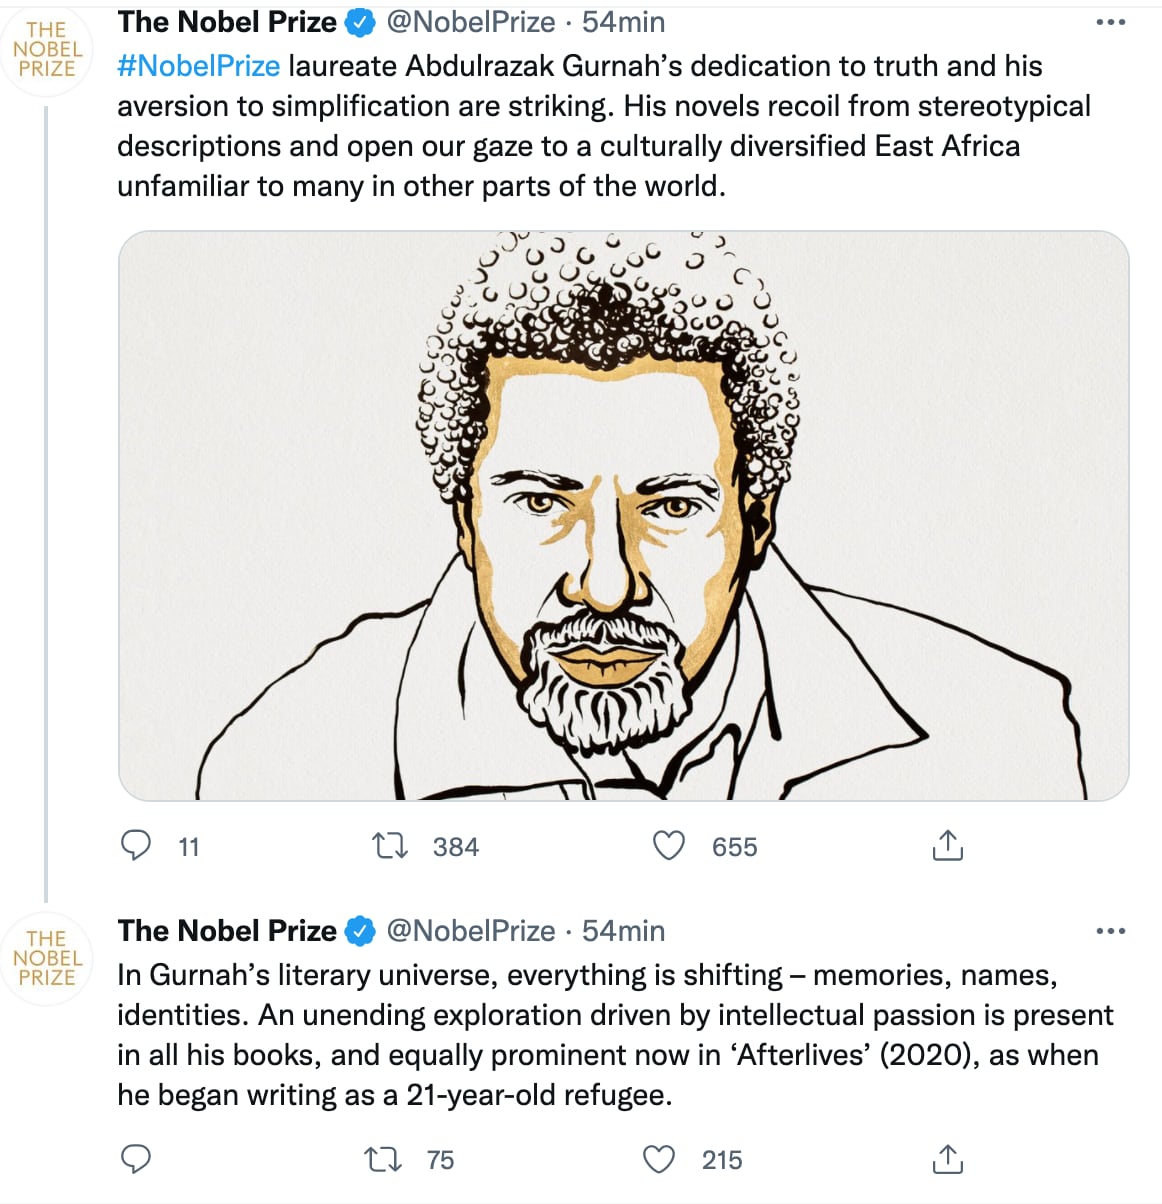Screen dimensions: 1162x1204
Task: Click 'The Nobel Prize' name on first tweet
Action: pyautogui.click(x=227, y=22)
